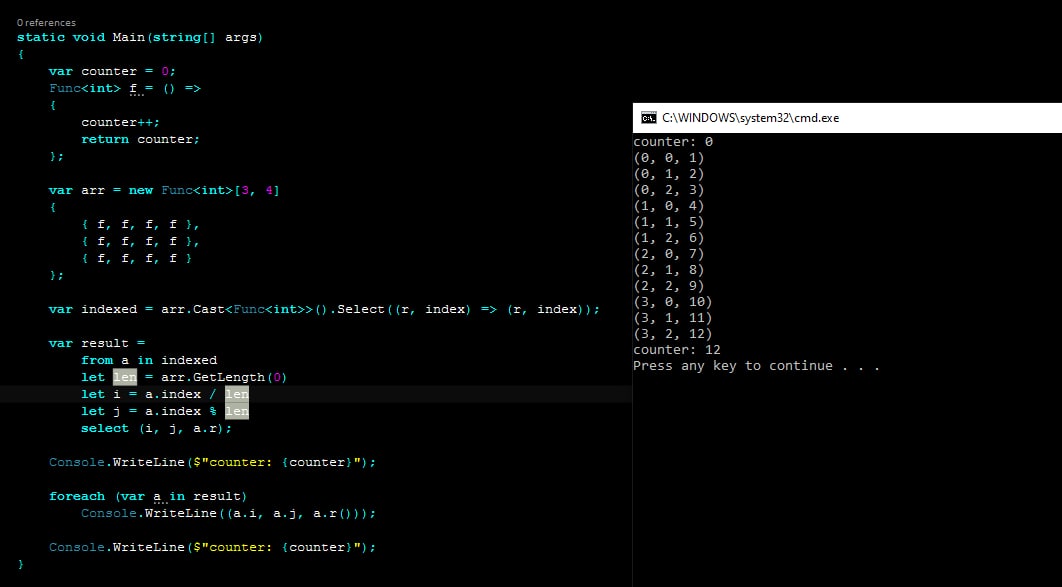
Task: Click console output '(2, 2, 9)'
Action: (669, 286)
